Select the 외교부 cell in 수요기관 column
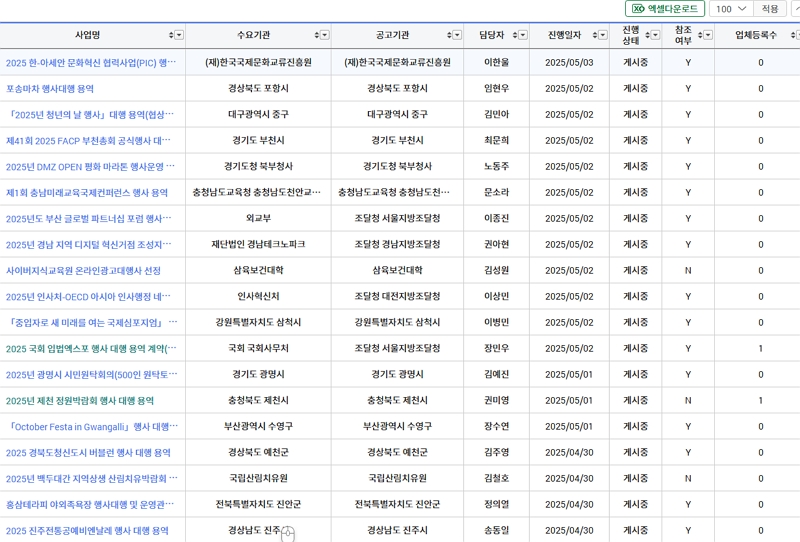The image size is (800, 542). point(258,219)
